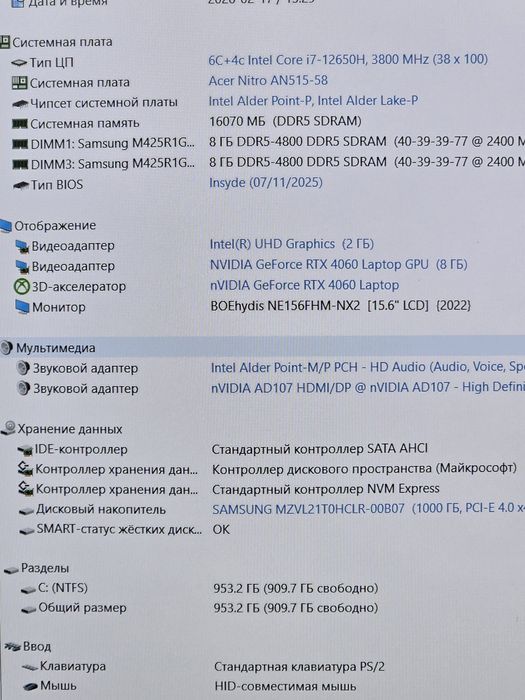Click the disk icon beside Дисковый накопитель
Image resolution: width=525 pixels, height=700 pixels.
tap(26, 511)
